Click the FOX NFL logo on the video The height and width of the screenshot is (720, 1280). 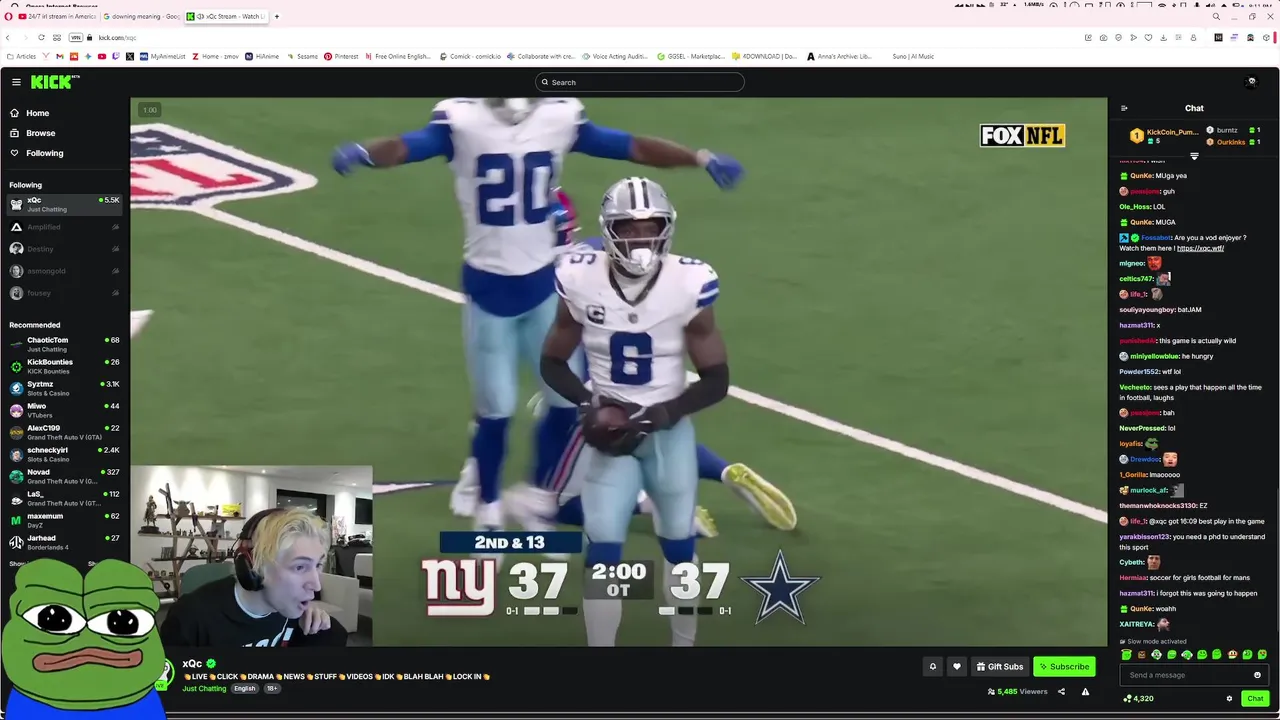pyautogui.click(x=1022, y=135)
